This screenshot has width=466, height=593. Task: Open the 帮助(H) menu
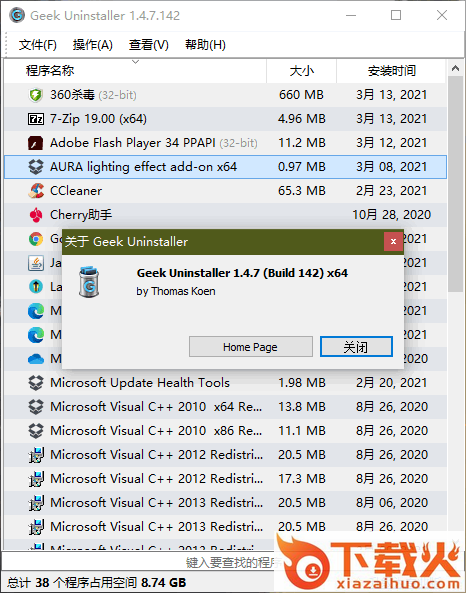pyautogui.click(x=205, y=45)
